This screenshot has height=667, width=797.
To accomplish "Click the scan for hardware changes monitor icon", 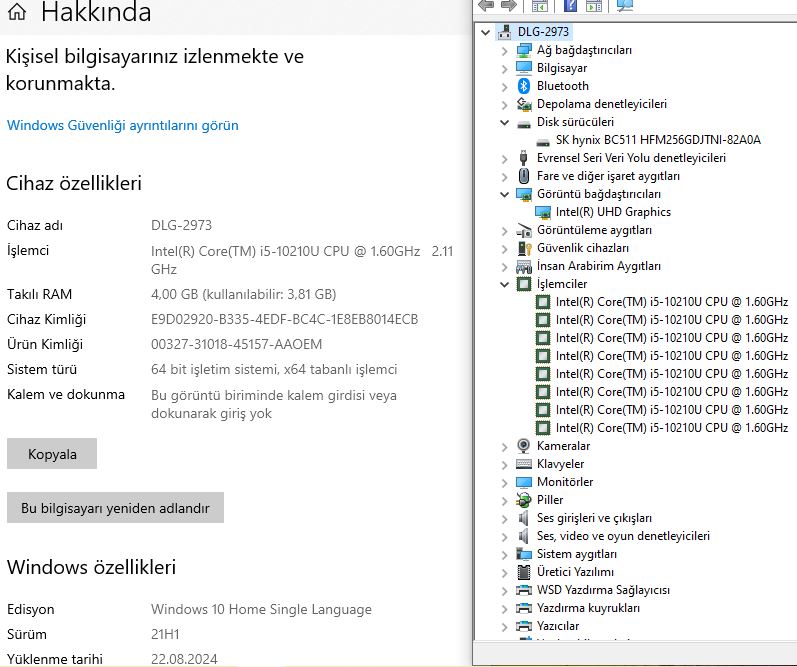I will tap(625, 6).
